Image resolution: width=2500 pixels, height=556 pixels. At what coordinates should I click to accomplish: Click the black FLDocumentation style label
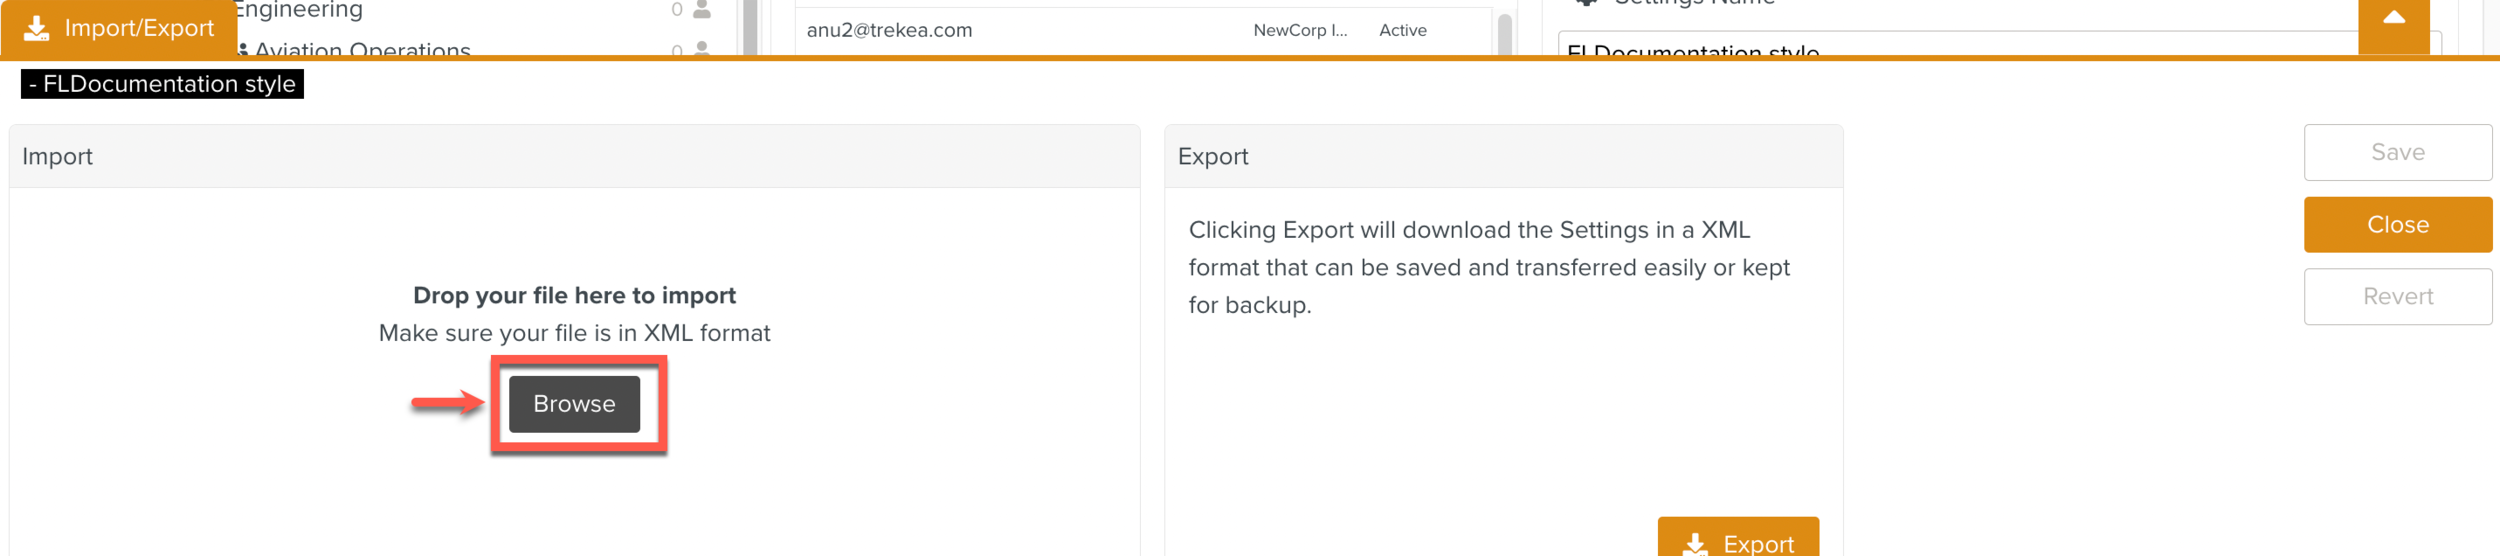162,84
